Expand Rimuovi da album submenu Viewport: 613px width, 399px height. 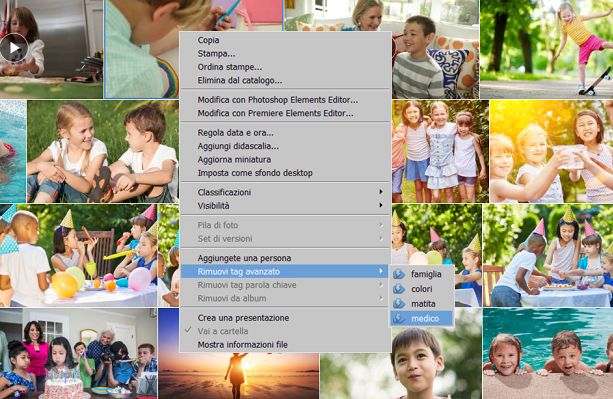pos(285,298)
